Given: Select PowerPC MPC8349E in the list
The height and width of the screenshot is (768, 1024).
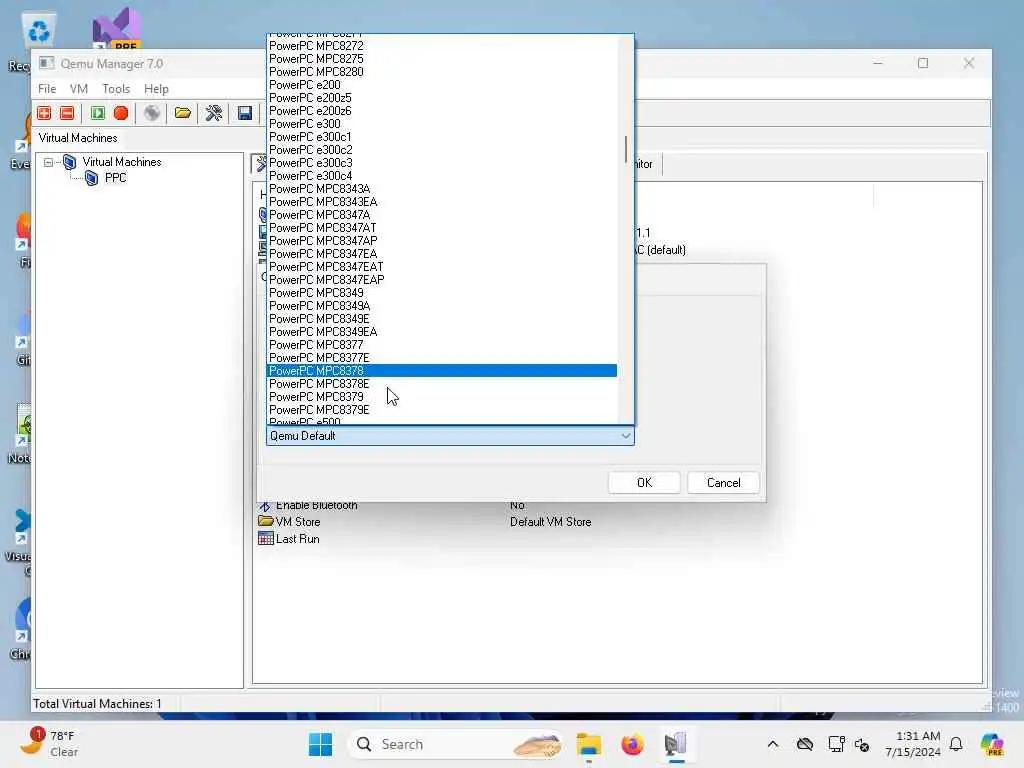Looking at the screenshot, I should pyautogui.click(x=442, y=319).
